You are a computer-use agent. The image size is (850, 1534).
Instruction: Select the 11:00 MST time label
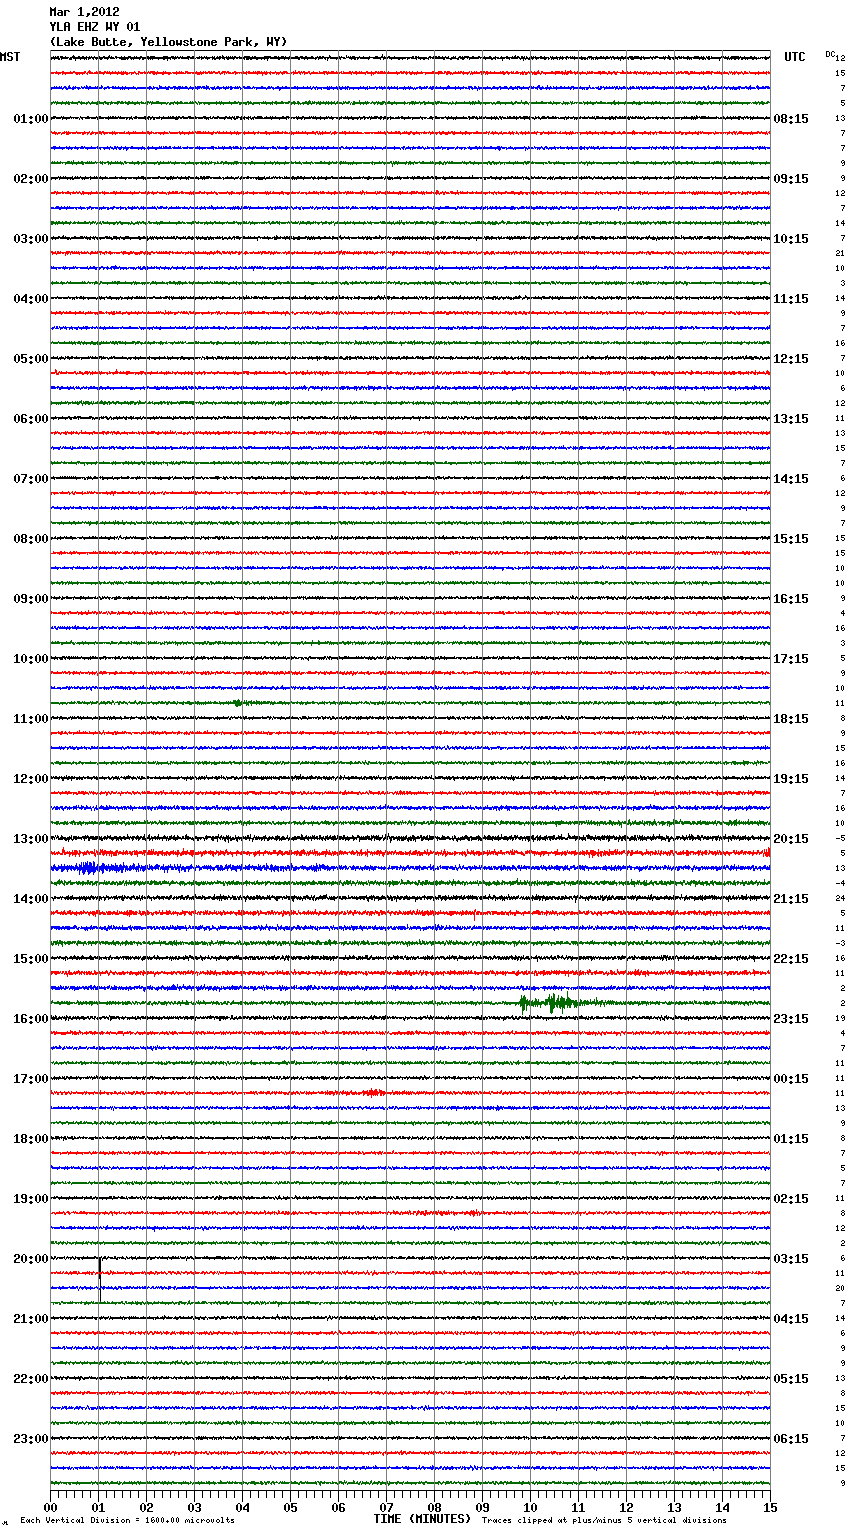(30, 719)
